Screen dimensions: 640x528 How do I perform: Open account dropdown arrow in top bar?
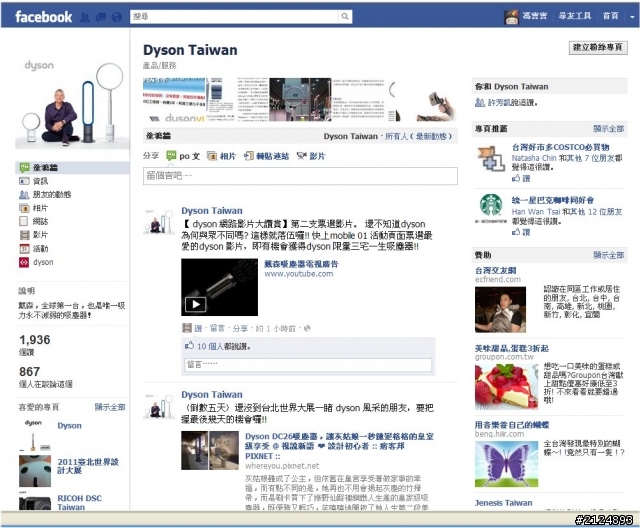632,17
